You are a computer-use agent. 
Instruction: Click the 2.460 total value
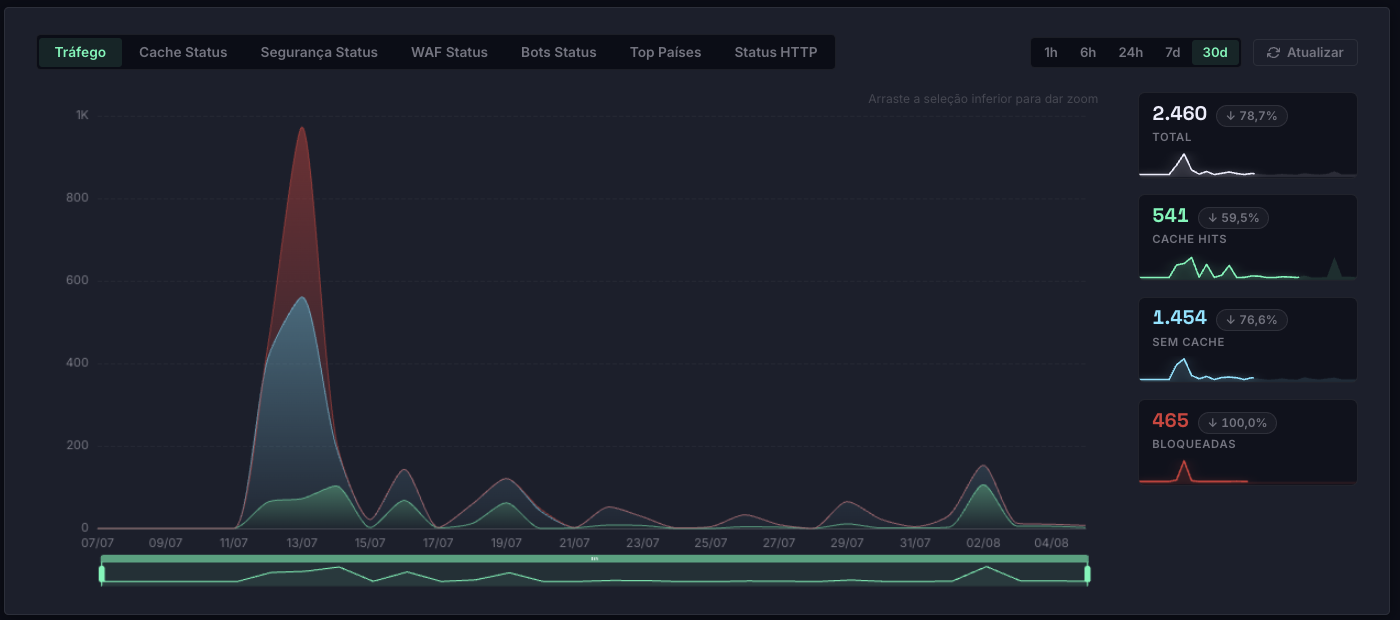point(1180,114)
